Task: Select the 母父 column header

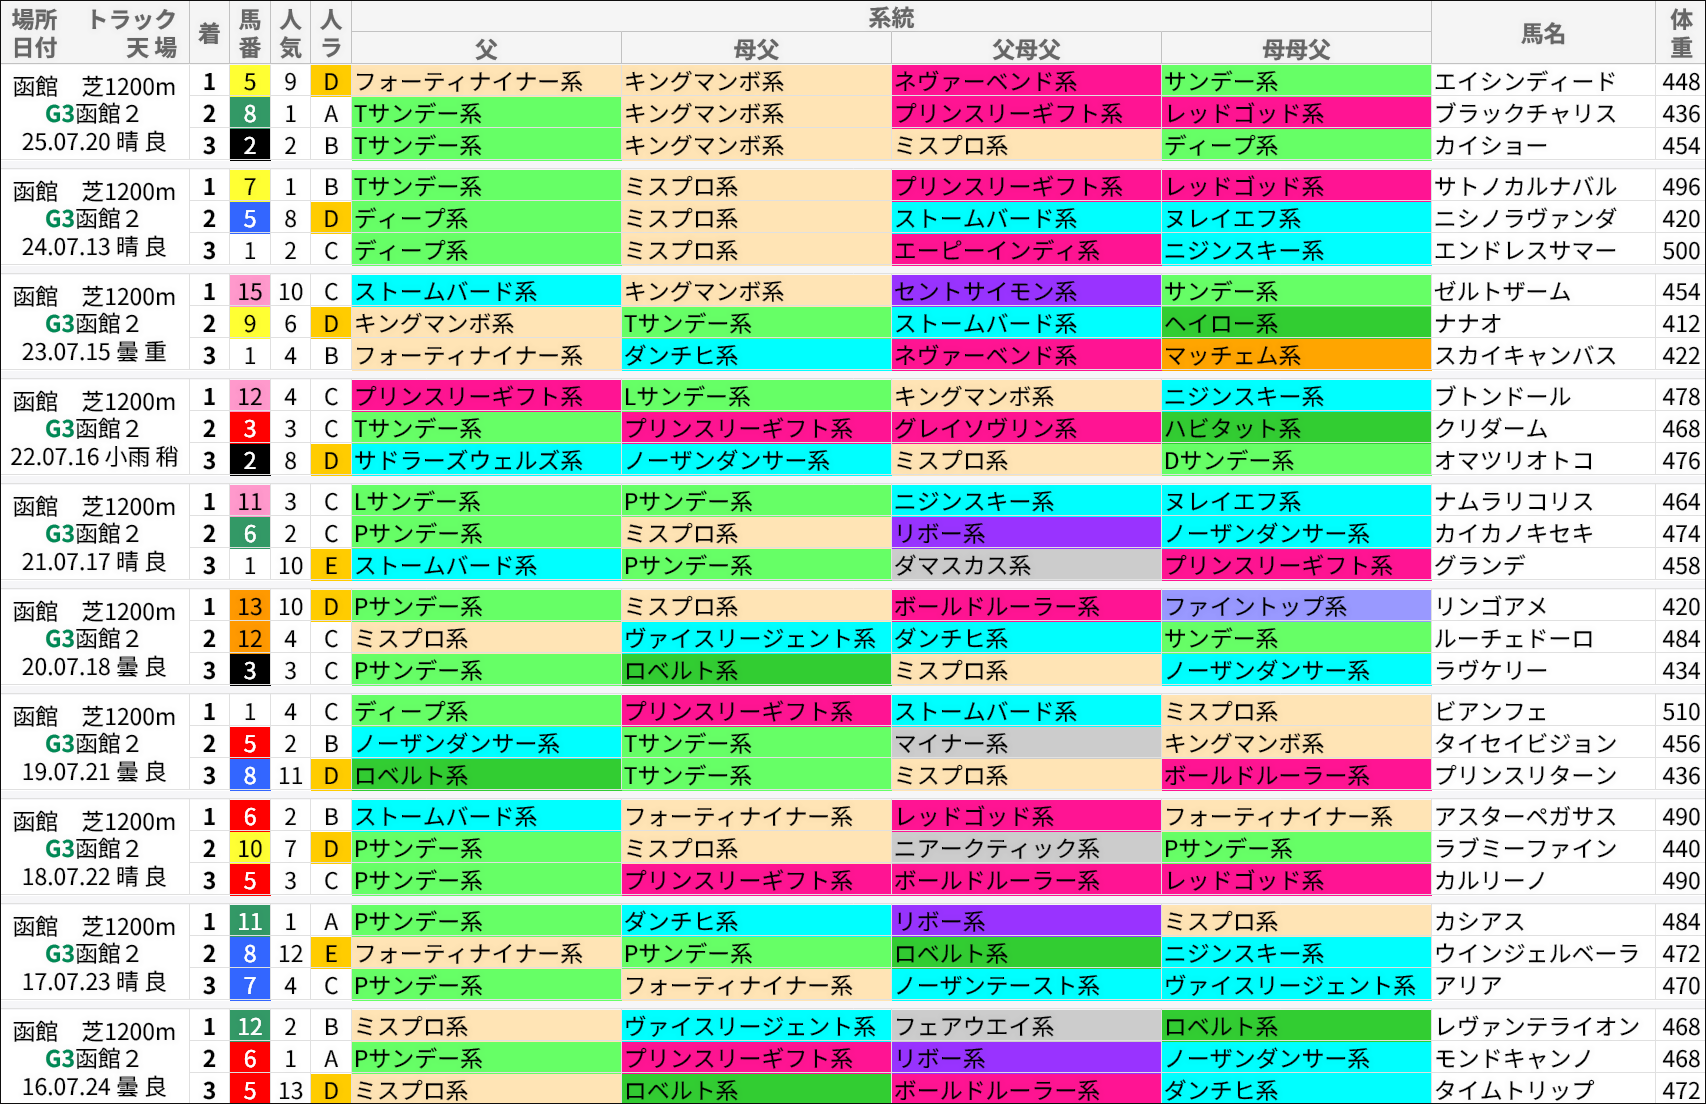Action: (756, 49)
